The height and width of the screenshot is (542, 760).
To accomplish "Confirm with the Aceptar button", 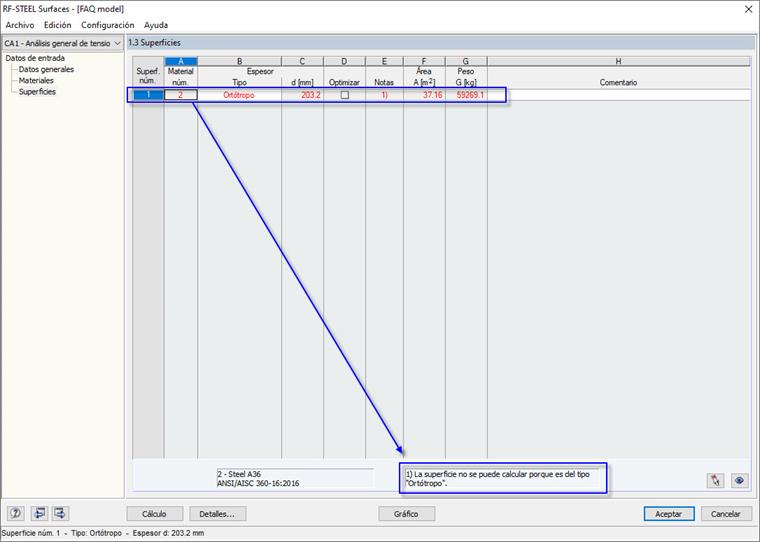I will 668,514.
